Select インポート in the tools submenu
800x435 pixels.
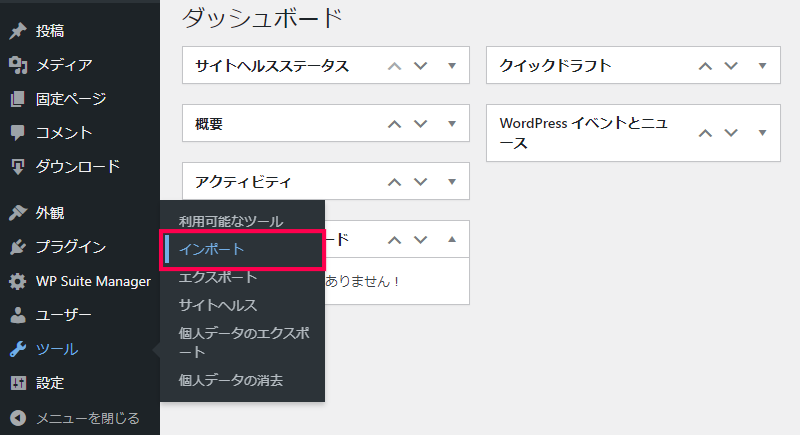tap(211, 249)
